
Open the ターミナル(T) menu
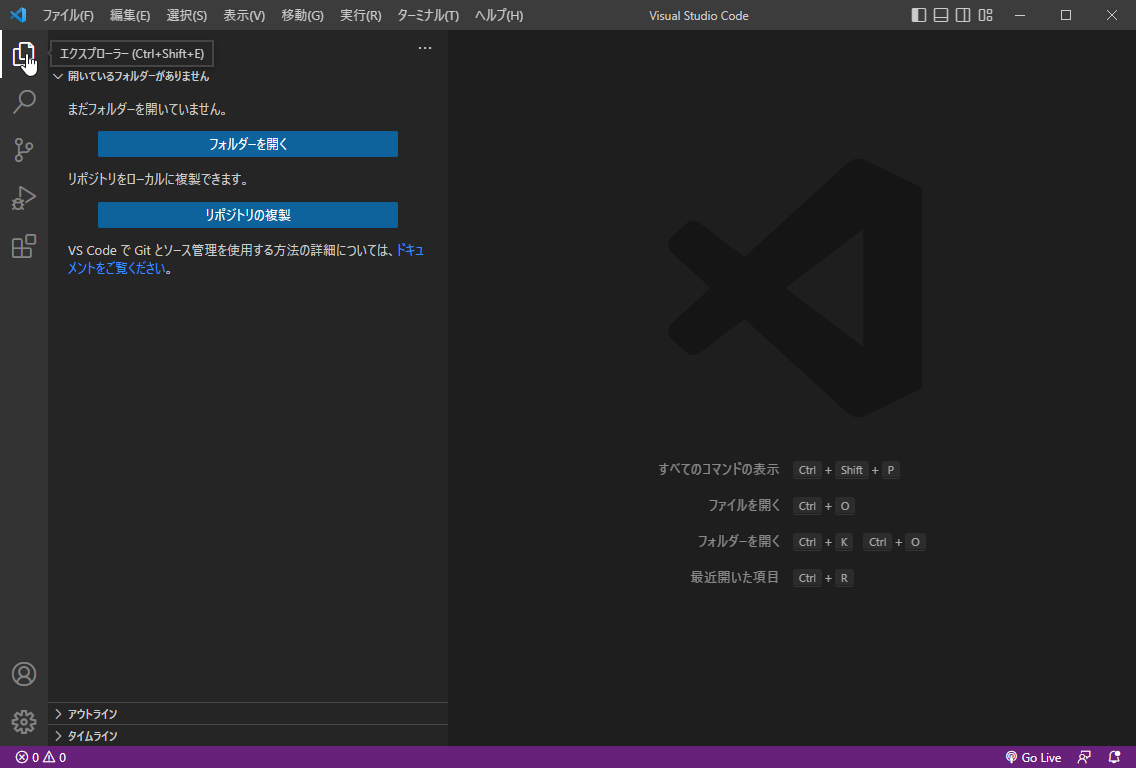pos(428,15)
